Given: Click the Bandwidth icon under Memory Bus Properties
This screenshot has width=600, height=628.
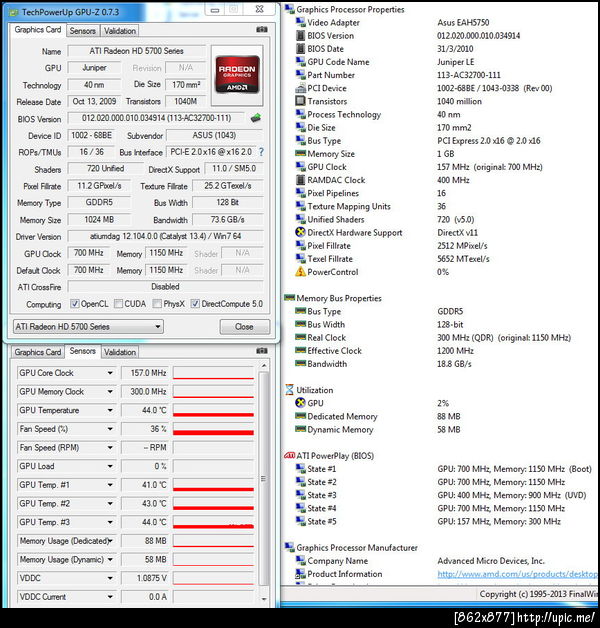Looking at the screenshot, I should [x=300, y=364].
